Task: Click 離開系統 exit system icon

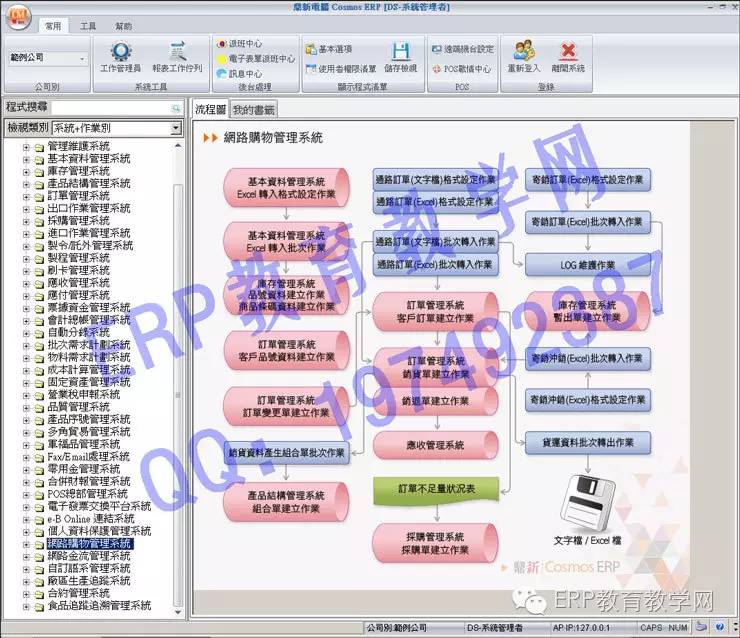Action: [x=568, y=57]
